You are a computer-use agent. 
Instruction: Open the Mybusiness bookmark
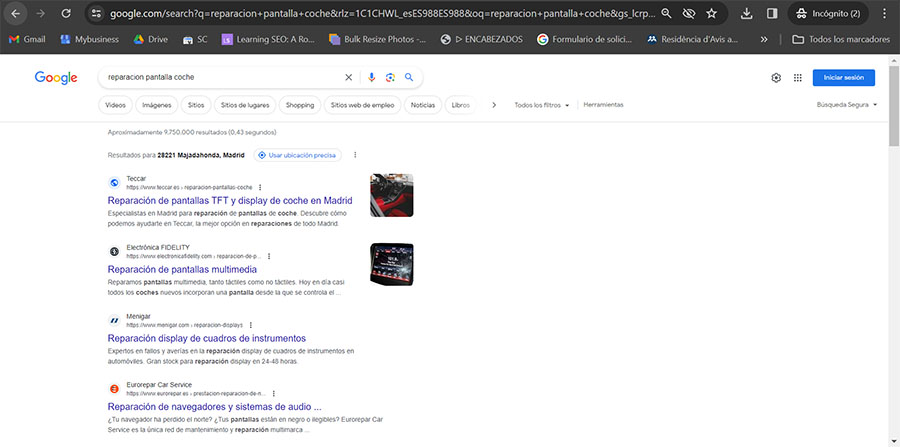(x=90, y=40)
